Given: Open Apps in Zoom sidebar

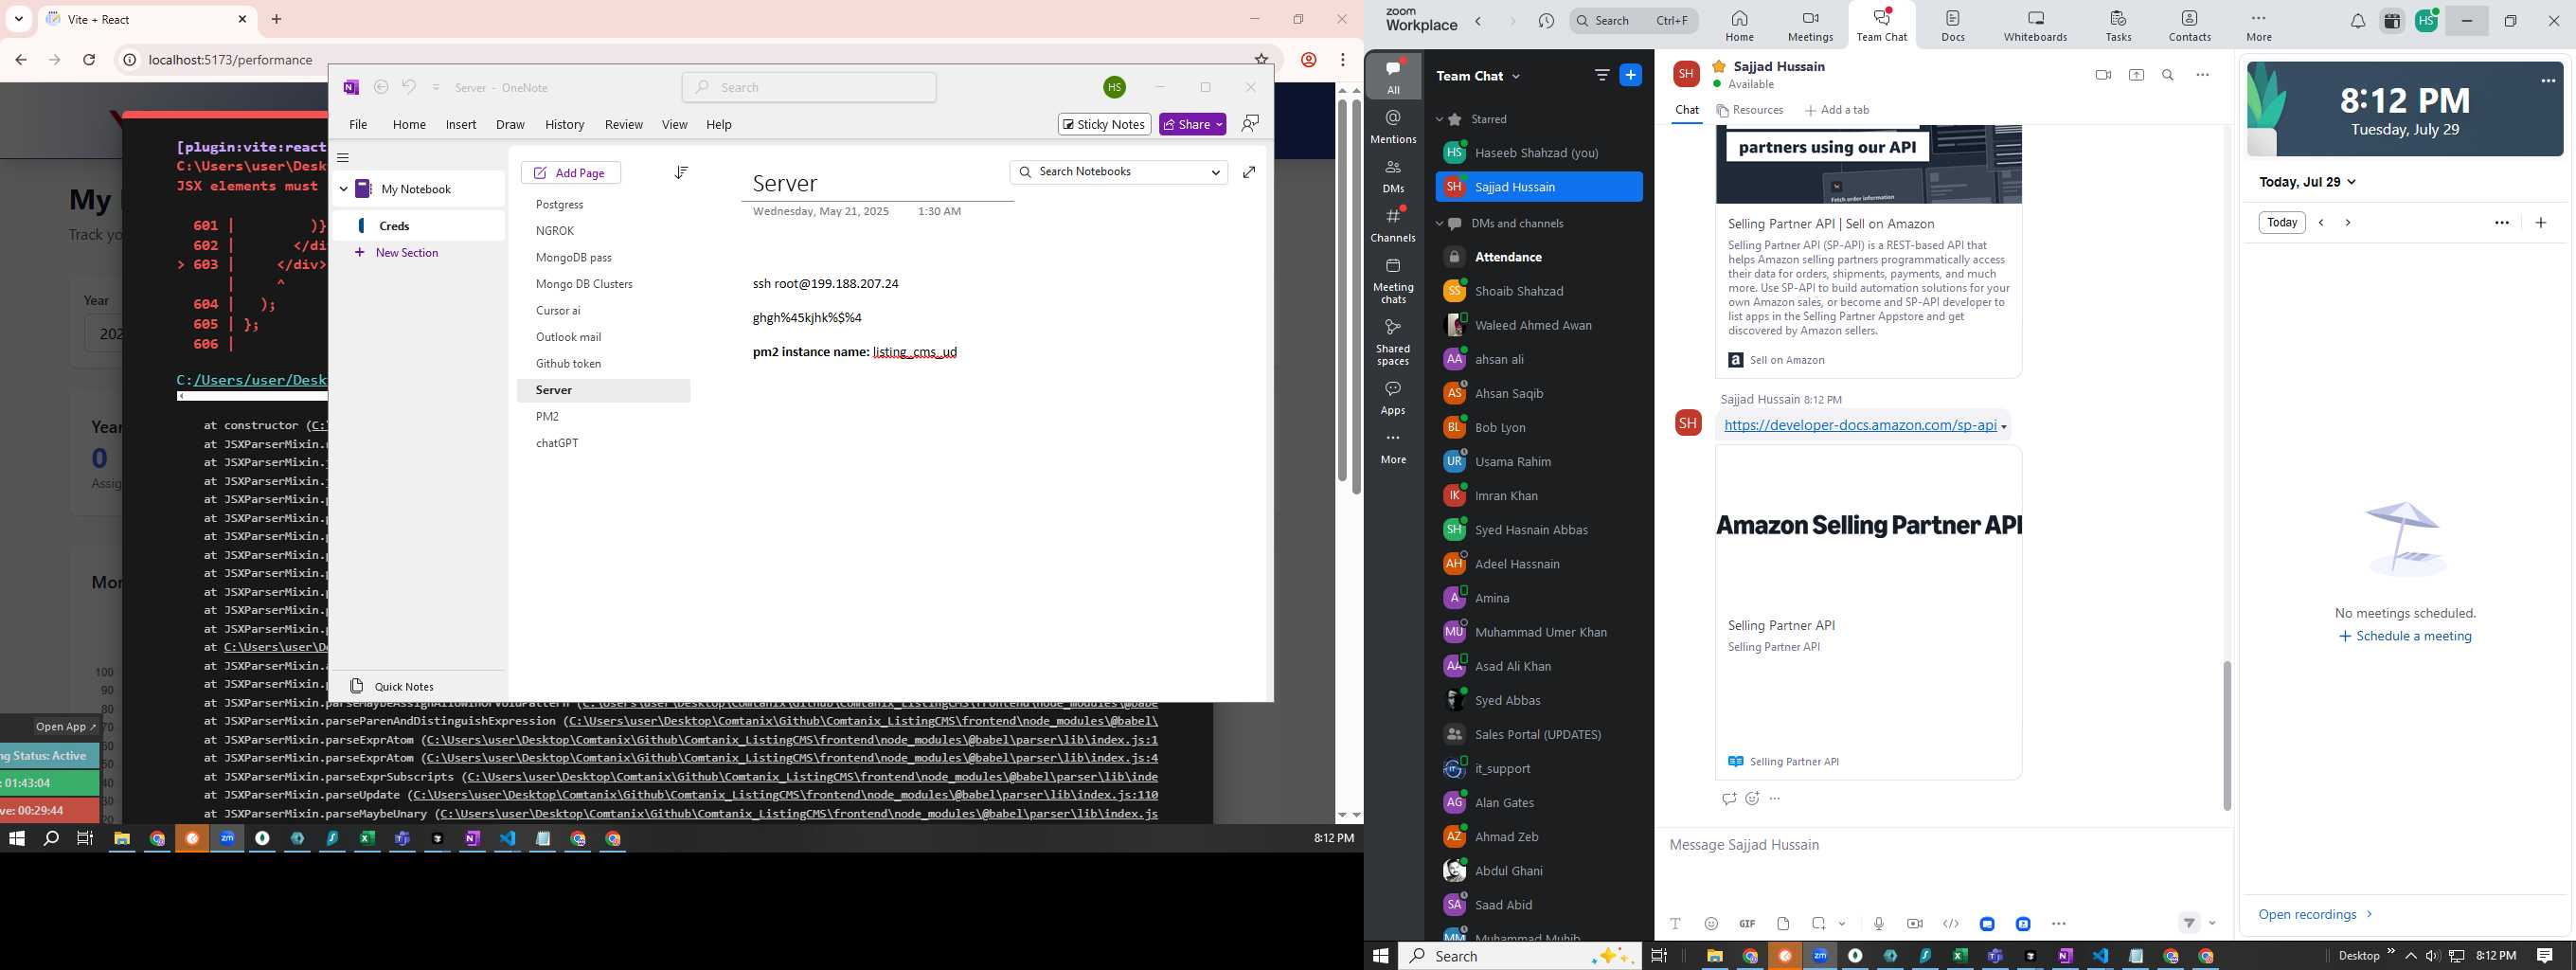Looking at the screenshot, I should coord(1393,397).
